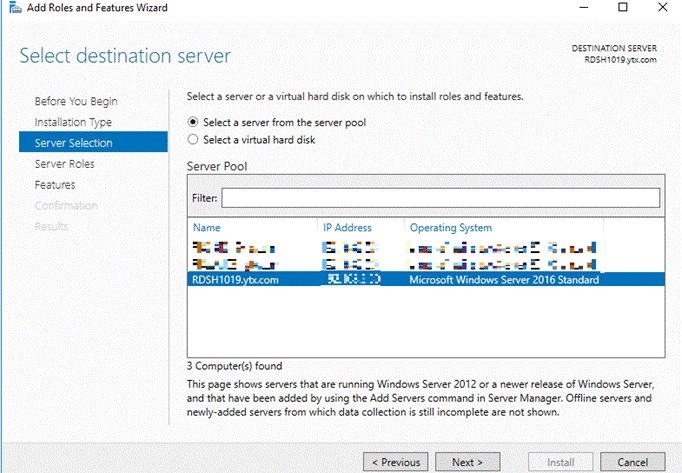
Task: Click the destination server name RDSH1019.ytx.com at top right
Action: pos(620,60)
